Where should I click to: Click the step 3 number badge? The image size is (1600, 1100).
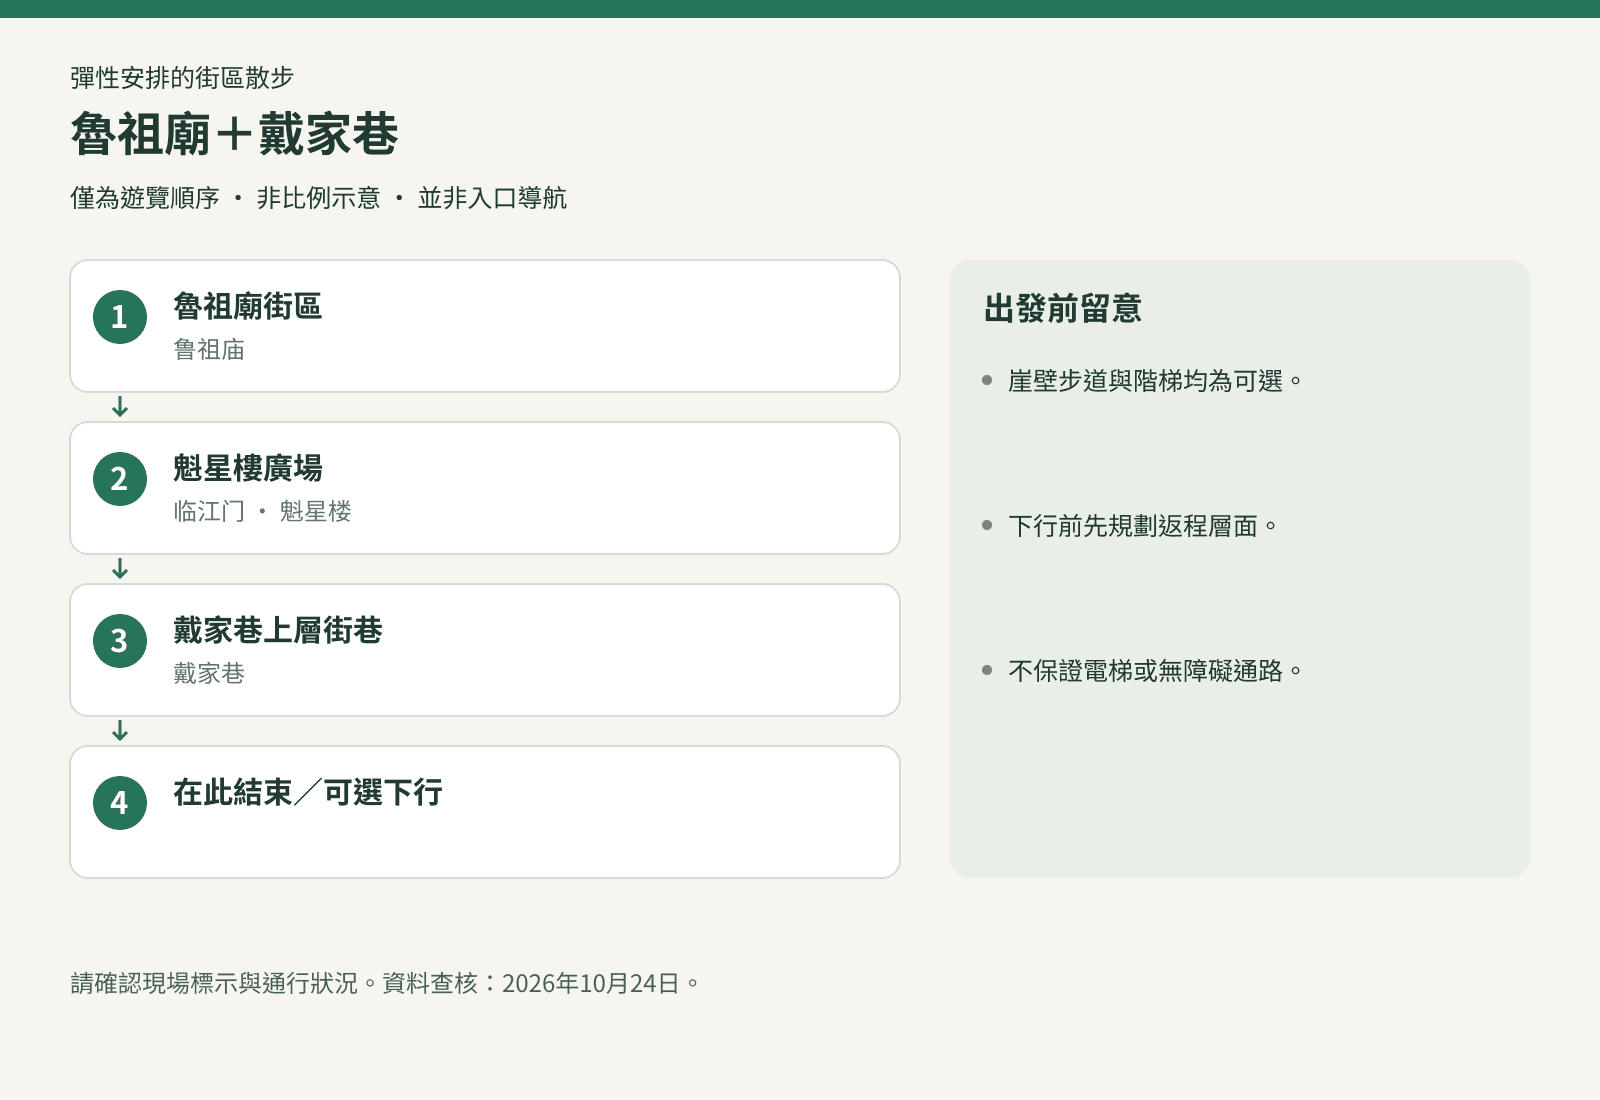(x=120, y=641)
